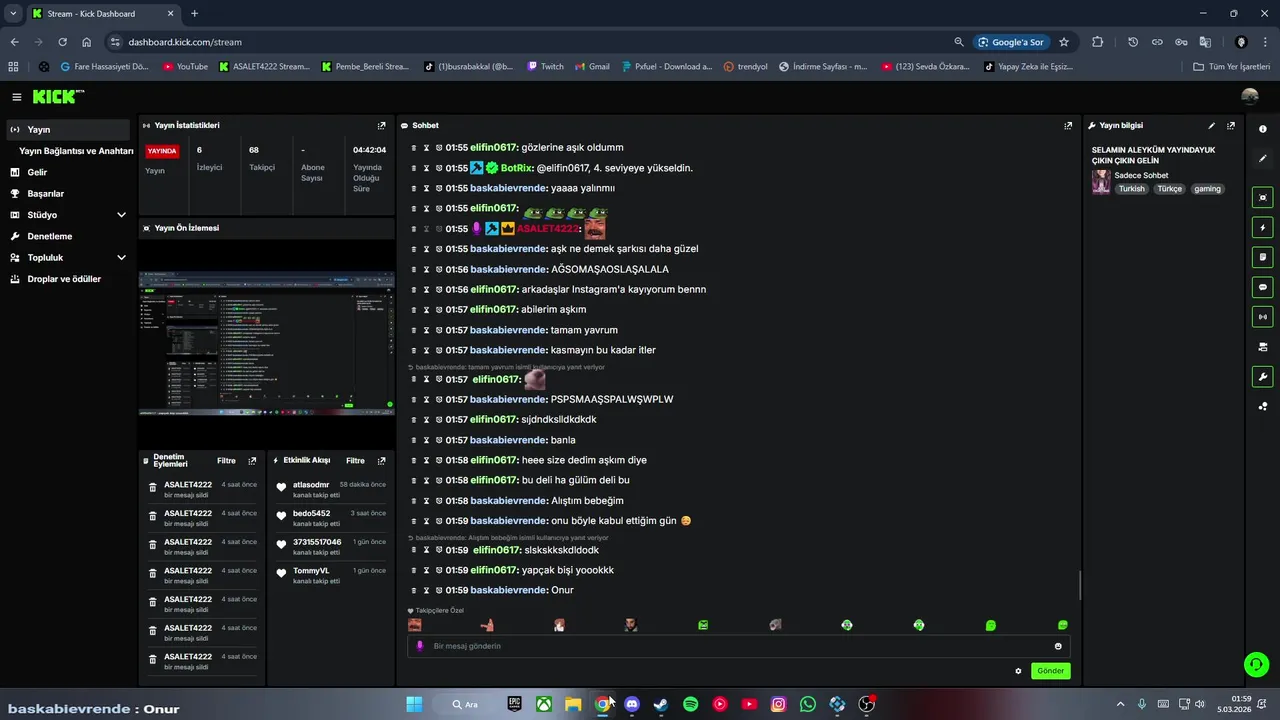Pop out the Etkinlik Akışı panel
Image resolution: width=1280 pixels, height=720 pixels.
(381, 461)
